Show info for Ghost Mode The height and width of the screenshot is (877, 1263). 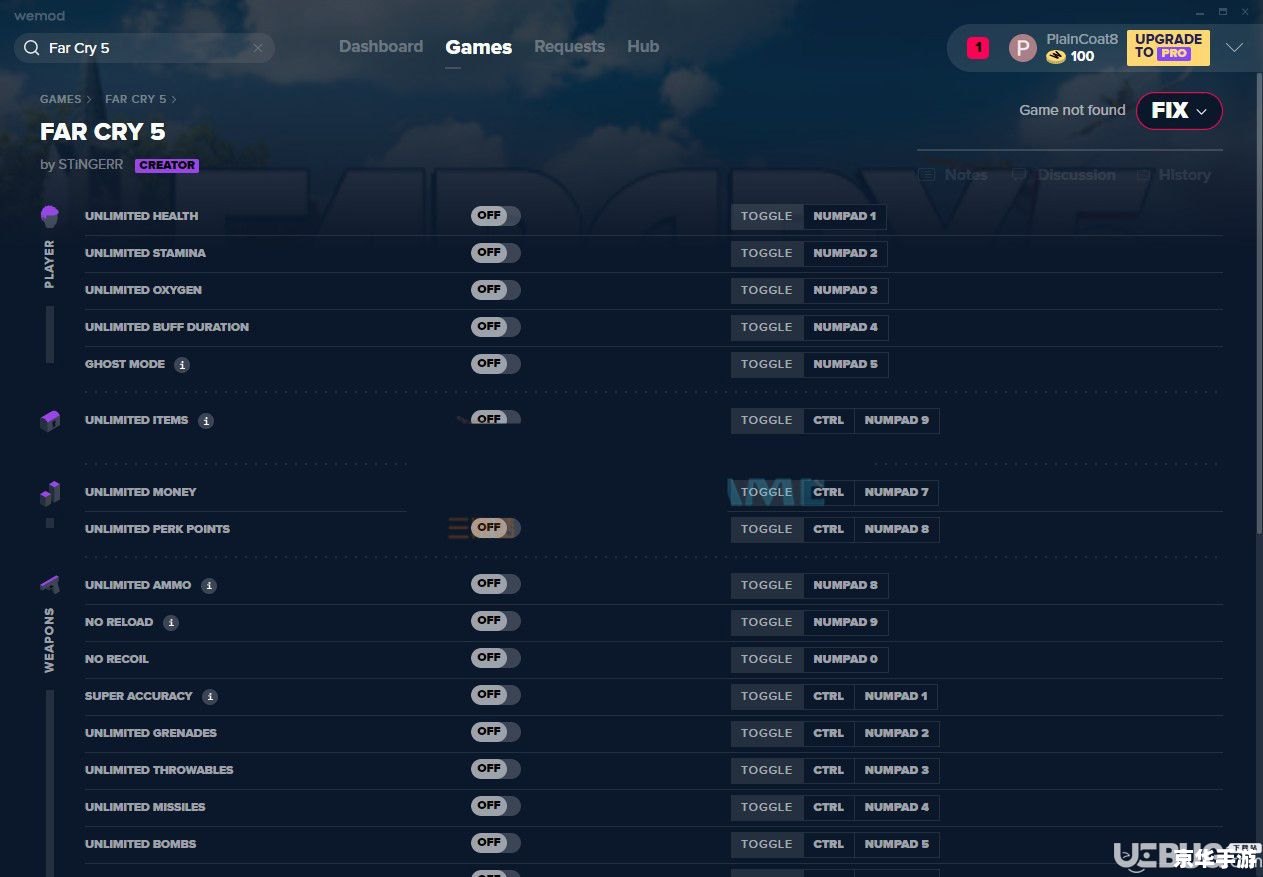(x=182, y=365)
